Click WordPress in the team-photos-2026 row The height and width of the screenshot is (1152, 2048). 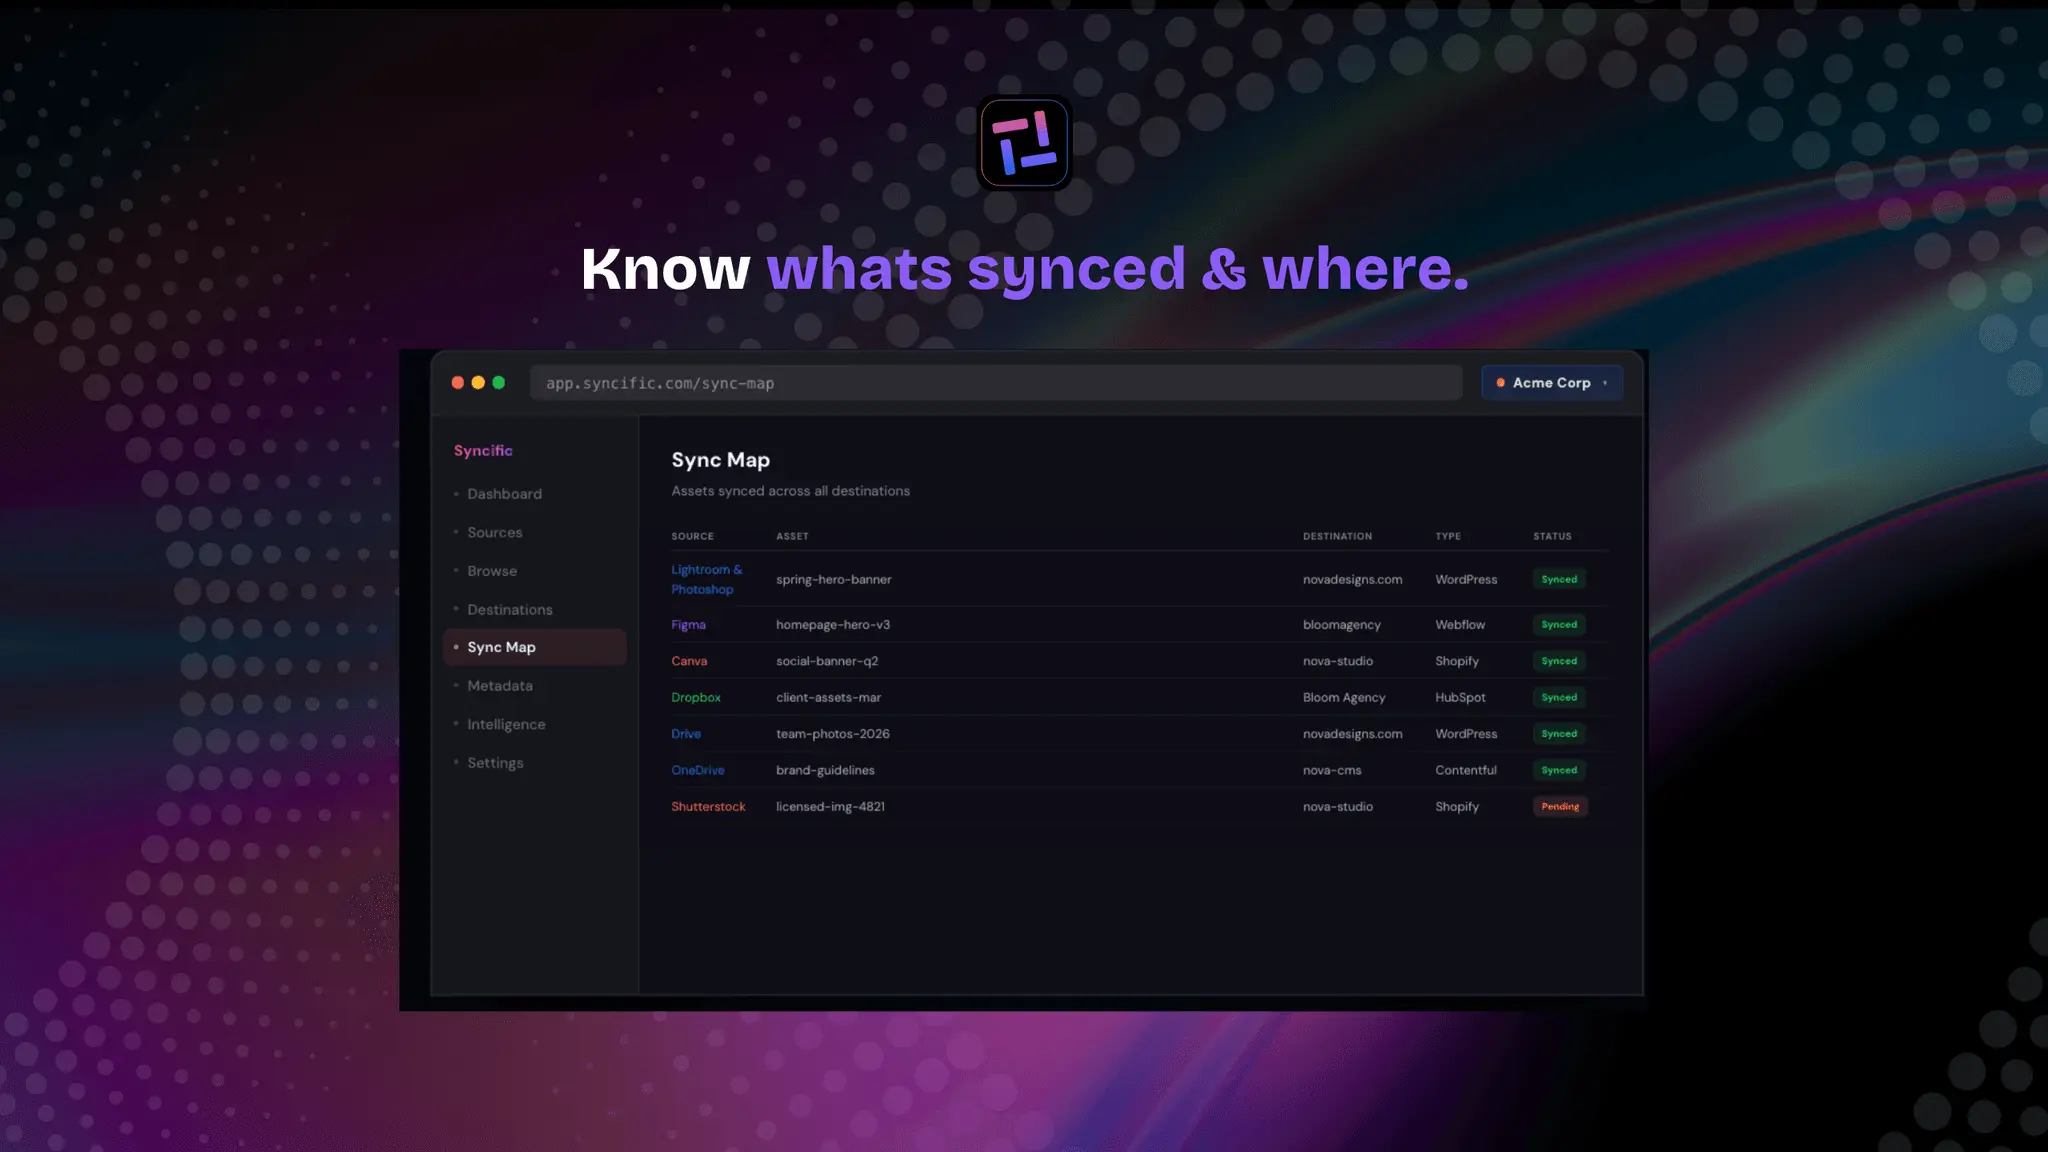(x=1466, y=734)
